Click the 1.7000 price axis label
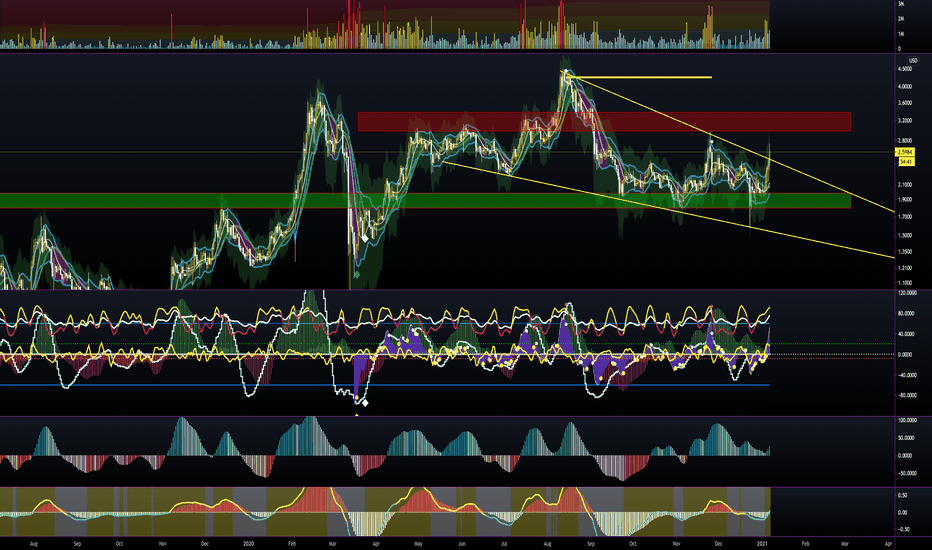Viewport: 932px width, 550px height. tap(905, 217)
